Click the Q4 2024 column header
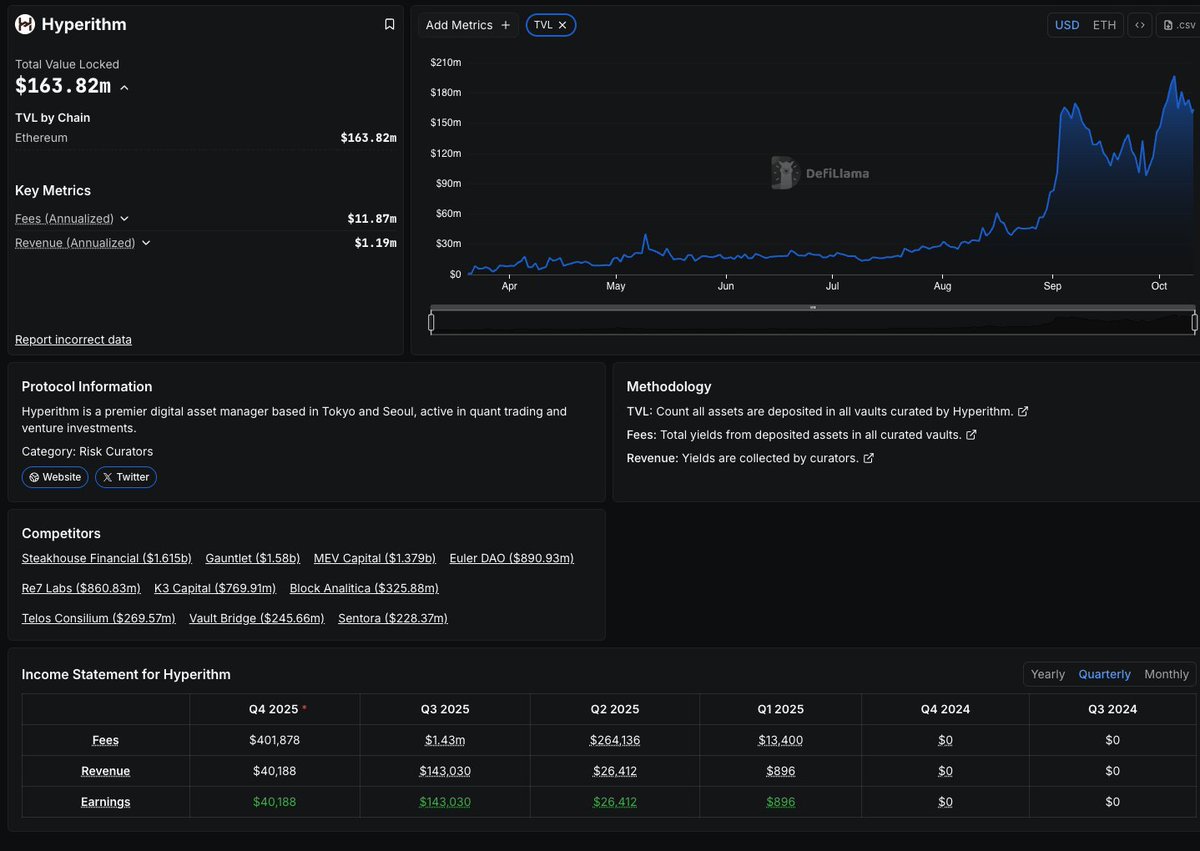The width and height of the screenshot is (1200, 851). (x=945, y=709)
